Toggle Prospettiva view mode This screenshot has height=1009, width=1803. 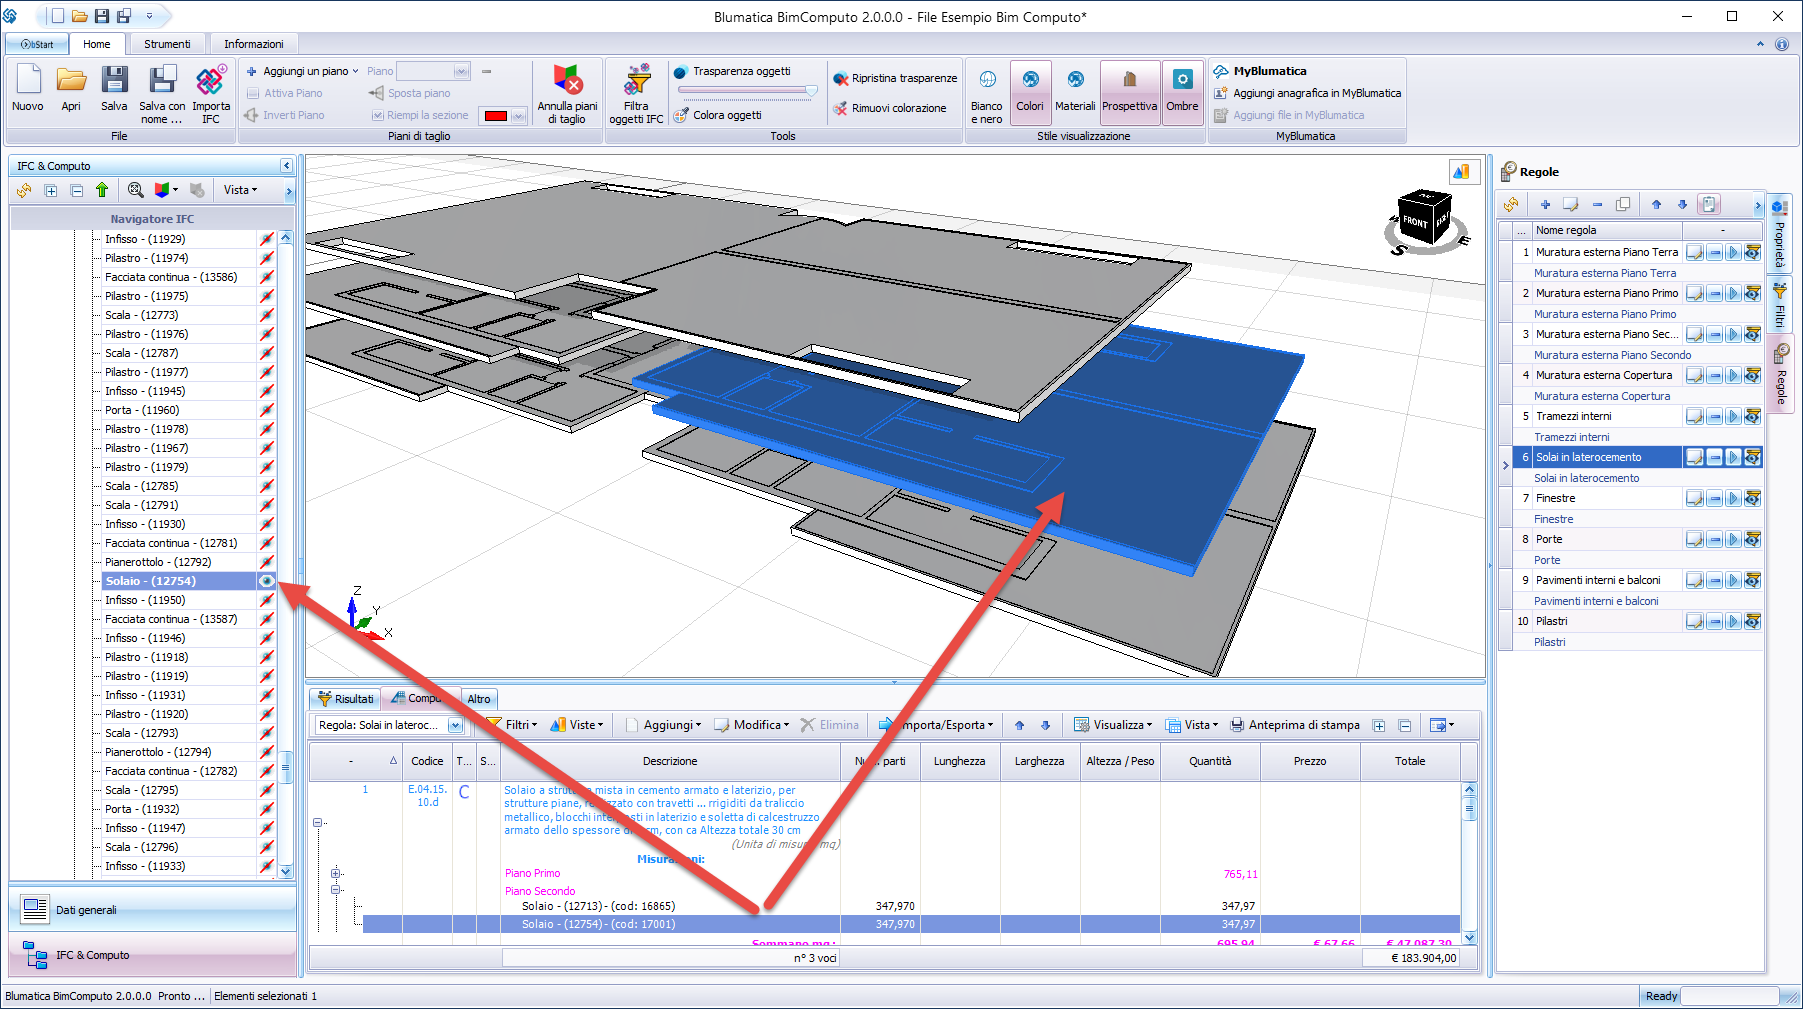(x=1130, y=92)
